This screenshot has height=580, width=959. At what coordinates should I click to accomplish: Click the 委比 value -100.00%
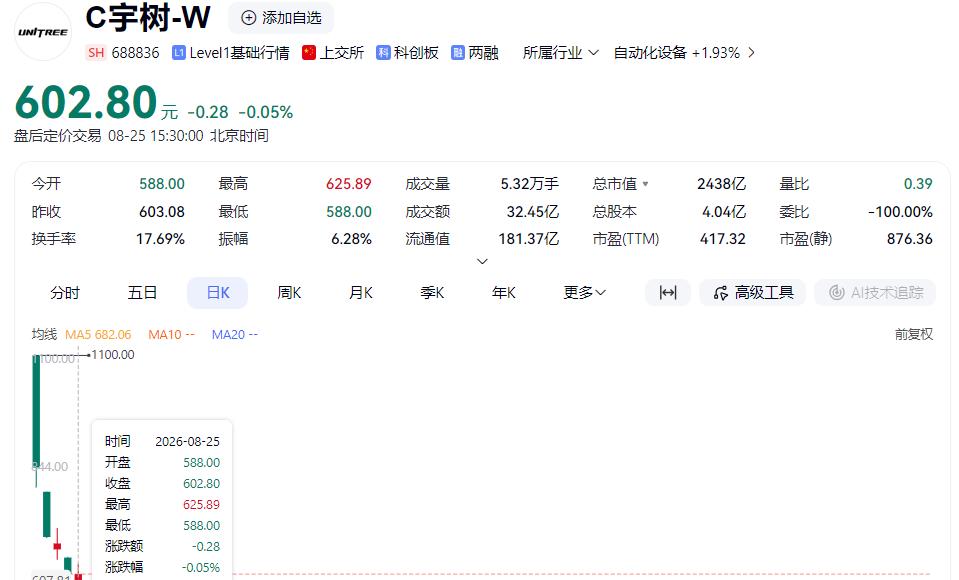click(x=900, y=212)
